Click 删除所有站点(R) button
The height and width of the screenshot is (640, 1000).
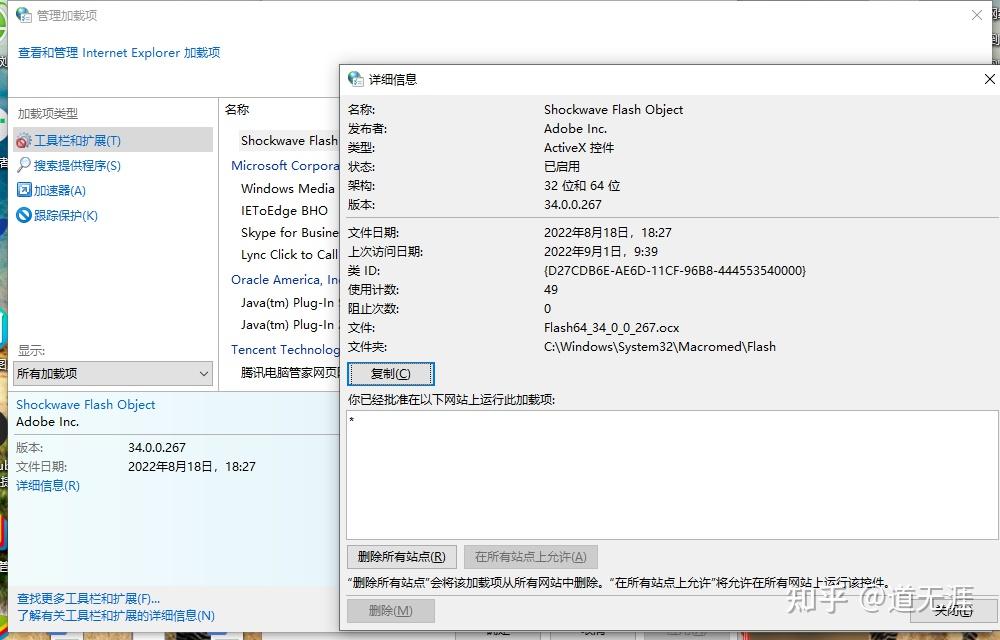[402, 557]
